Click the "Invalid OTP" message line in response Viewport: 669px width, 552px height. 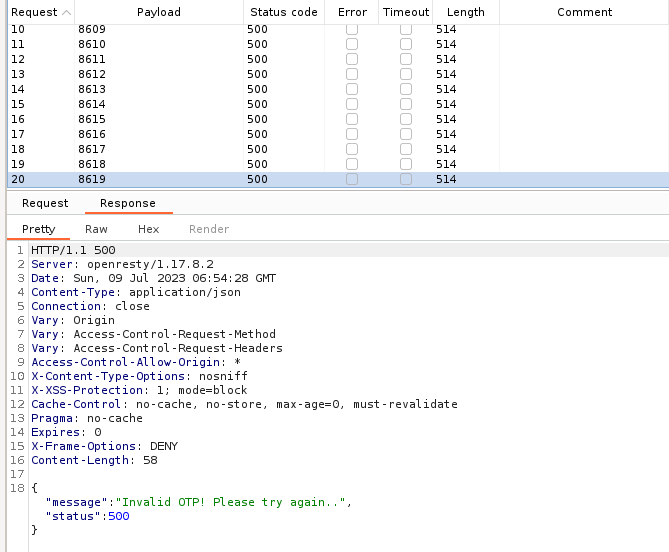(x=198, y=502)
